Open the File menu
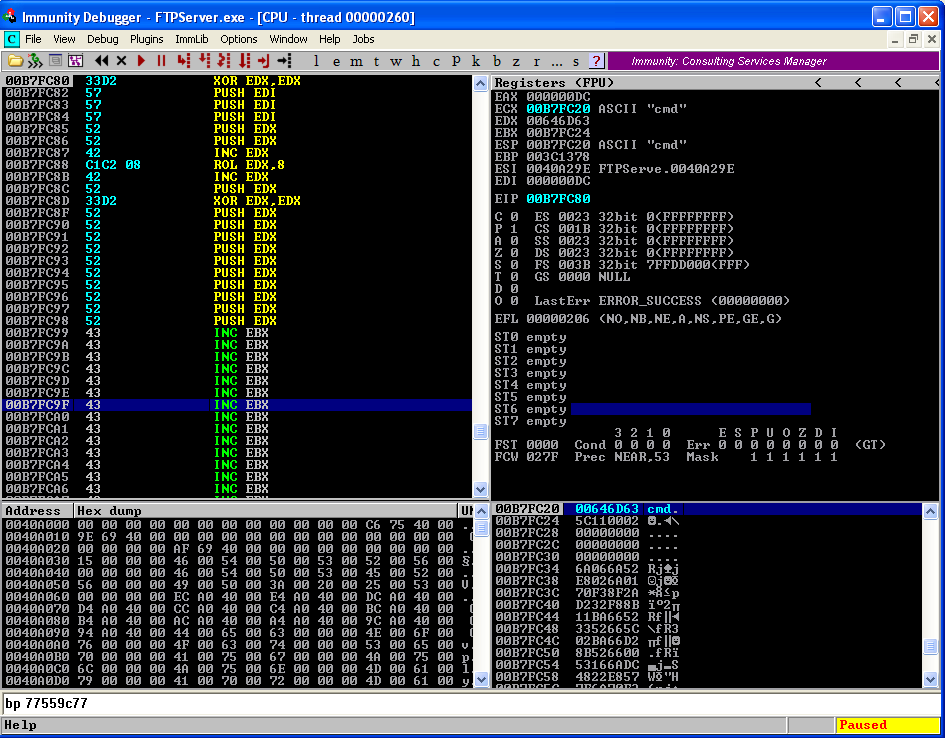945x738 pixels. tap(33, 39)
